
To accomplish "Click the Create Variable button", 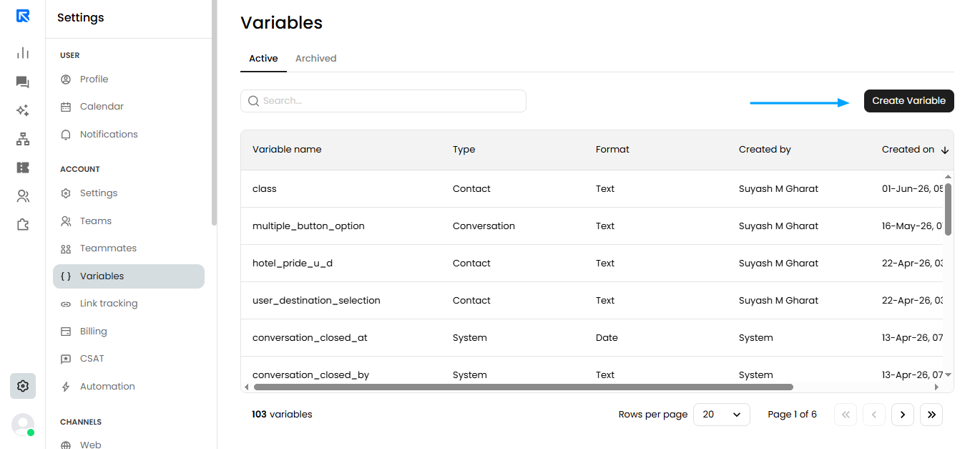I will click(908, 101).
